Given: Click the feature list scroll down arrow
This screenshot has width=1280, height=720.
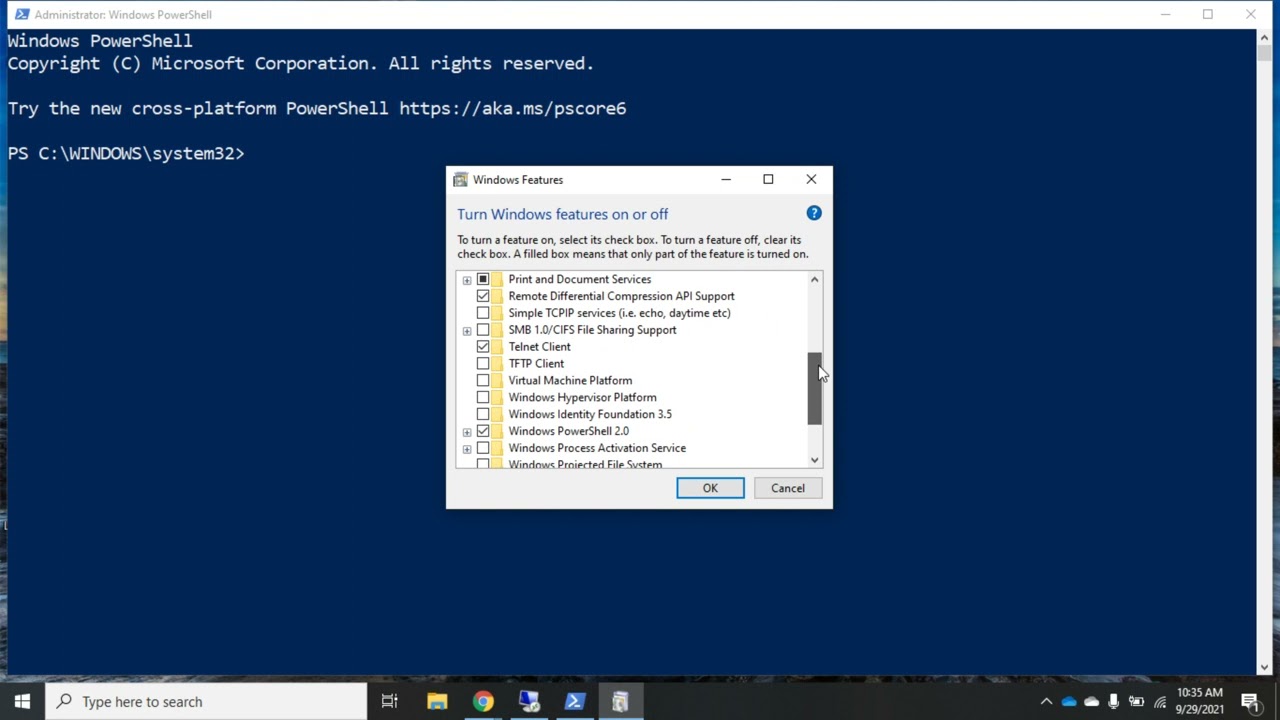Looking at the screenshot, I should (815, 460).
